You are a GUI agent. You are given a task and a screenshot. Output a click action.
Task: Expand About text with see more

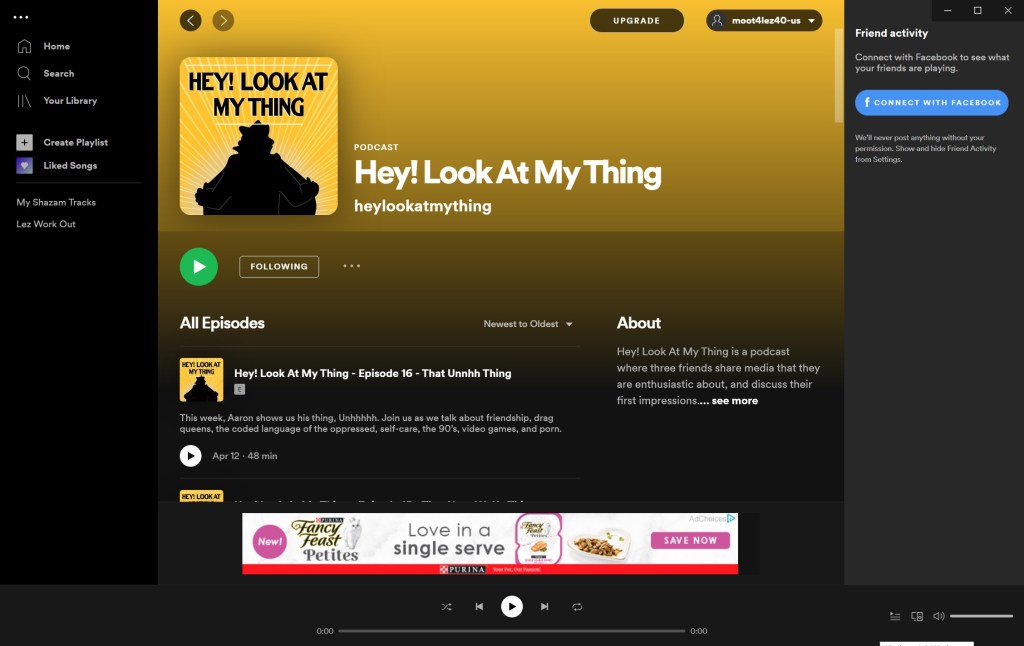click(735, 400)
